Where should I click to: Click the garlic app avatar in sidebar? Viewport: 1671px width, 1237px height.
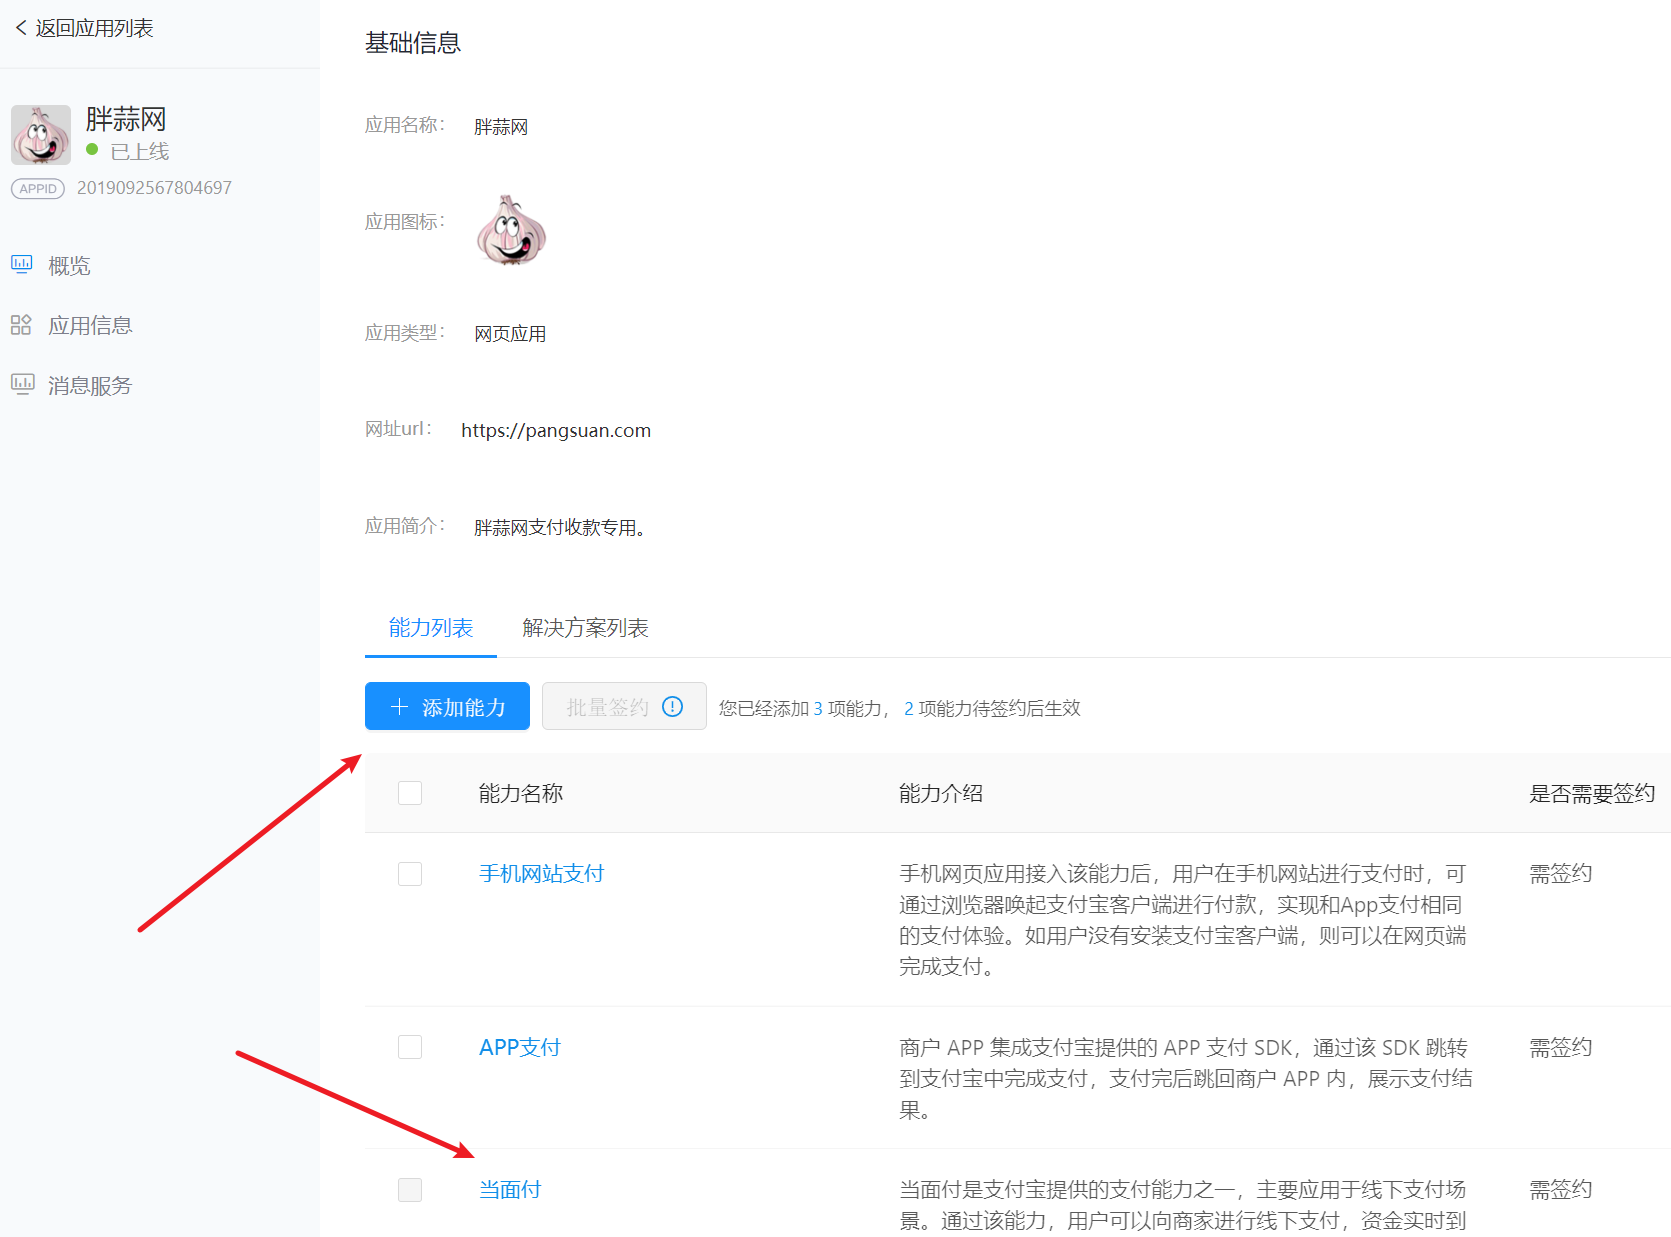coord(41,135)
